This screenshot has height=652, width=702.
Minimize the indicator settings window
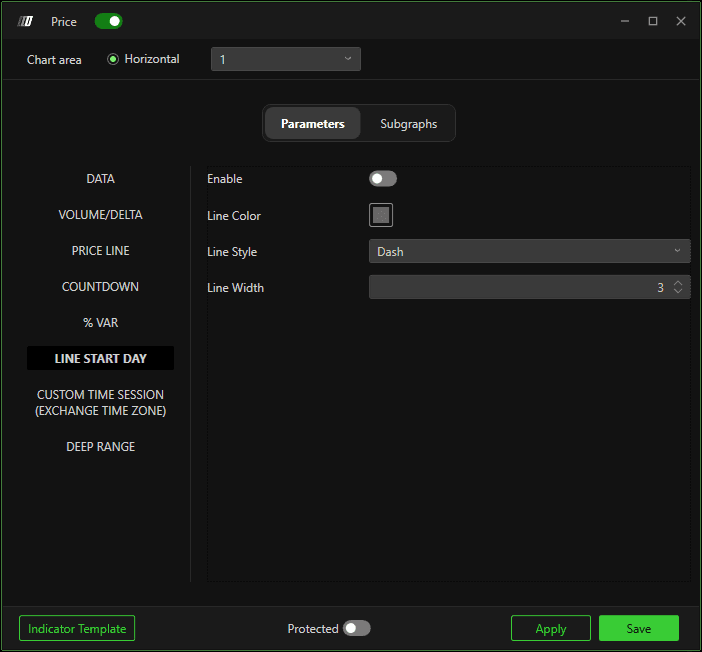[x=625, y=21]
